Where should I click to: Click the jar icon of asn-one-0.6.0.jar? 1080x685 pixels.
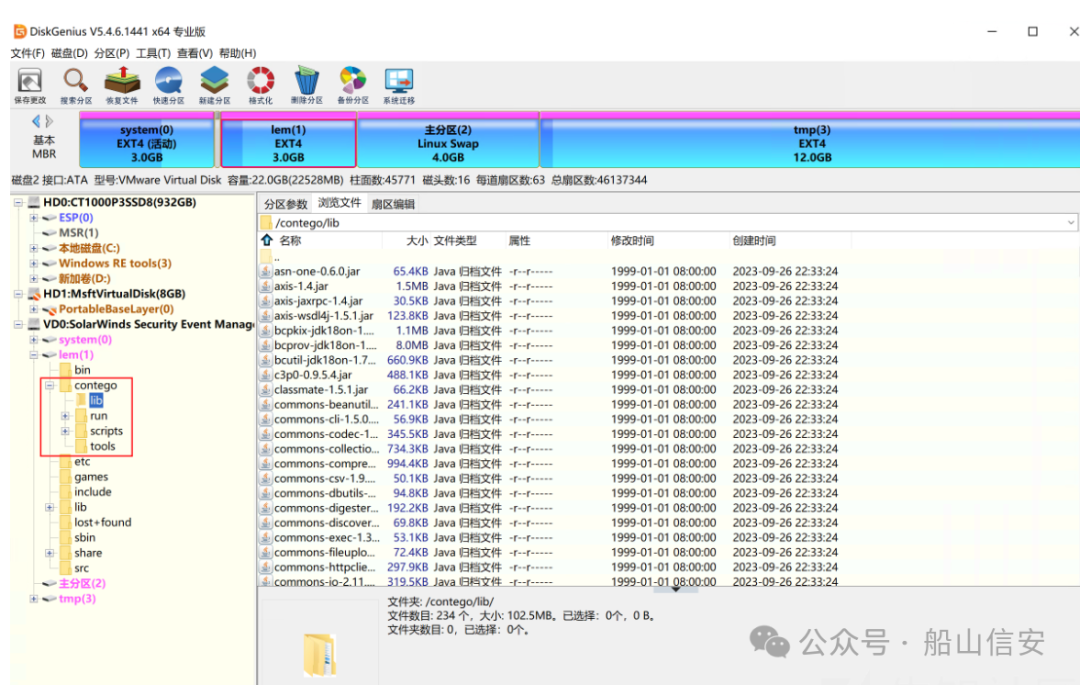tap(265, 271)
